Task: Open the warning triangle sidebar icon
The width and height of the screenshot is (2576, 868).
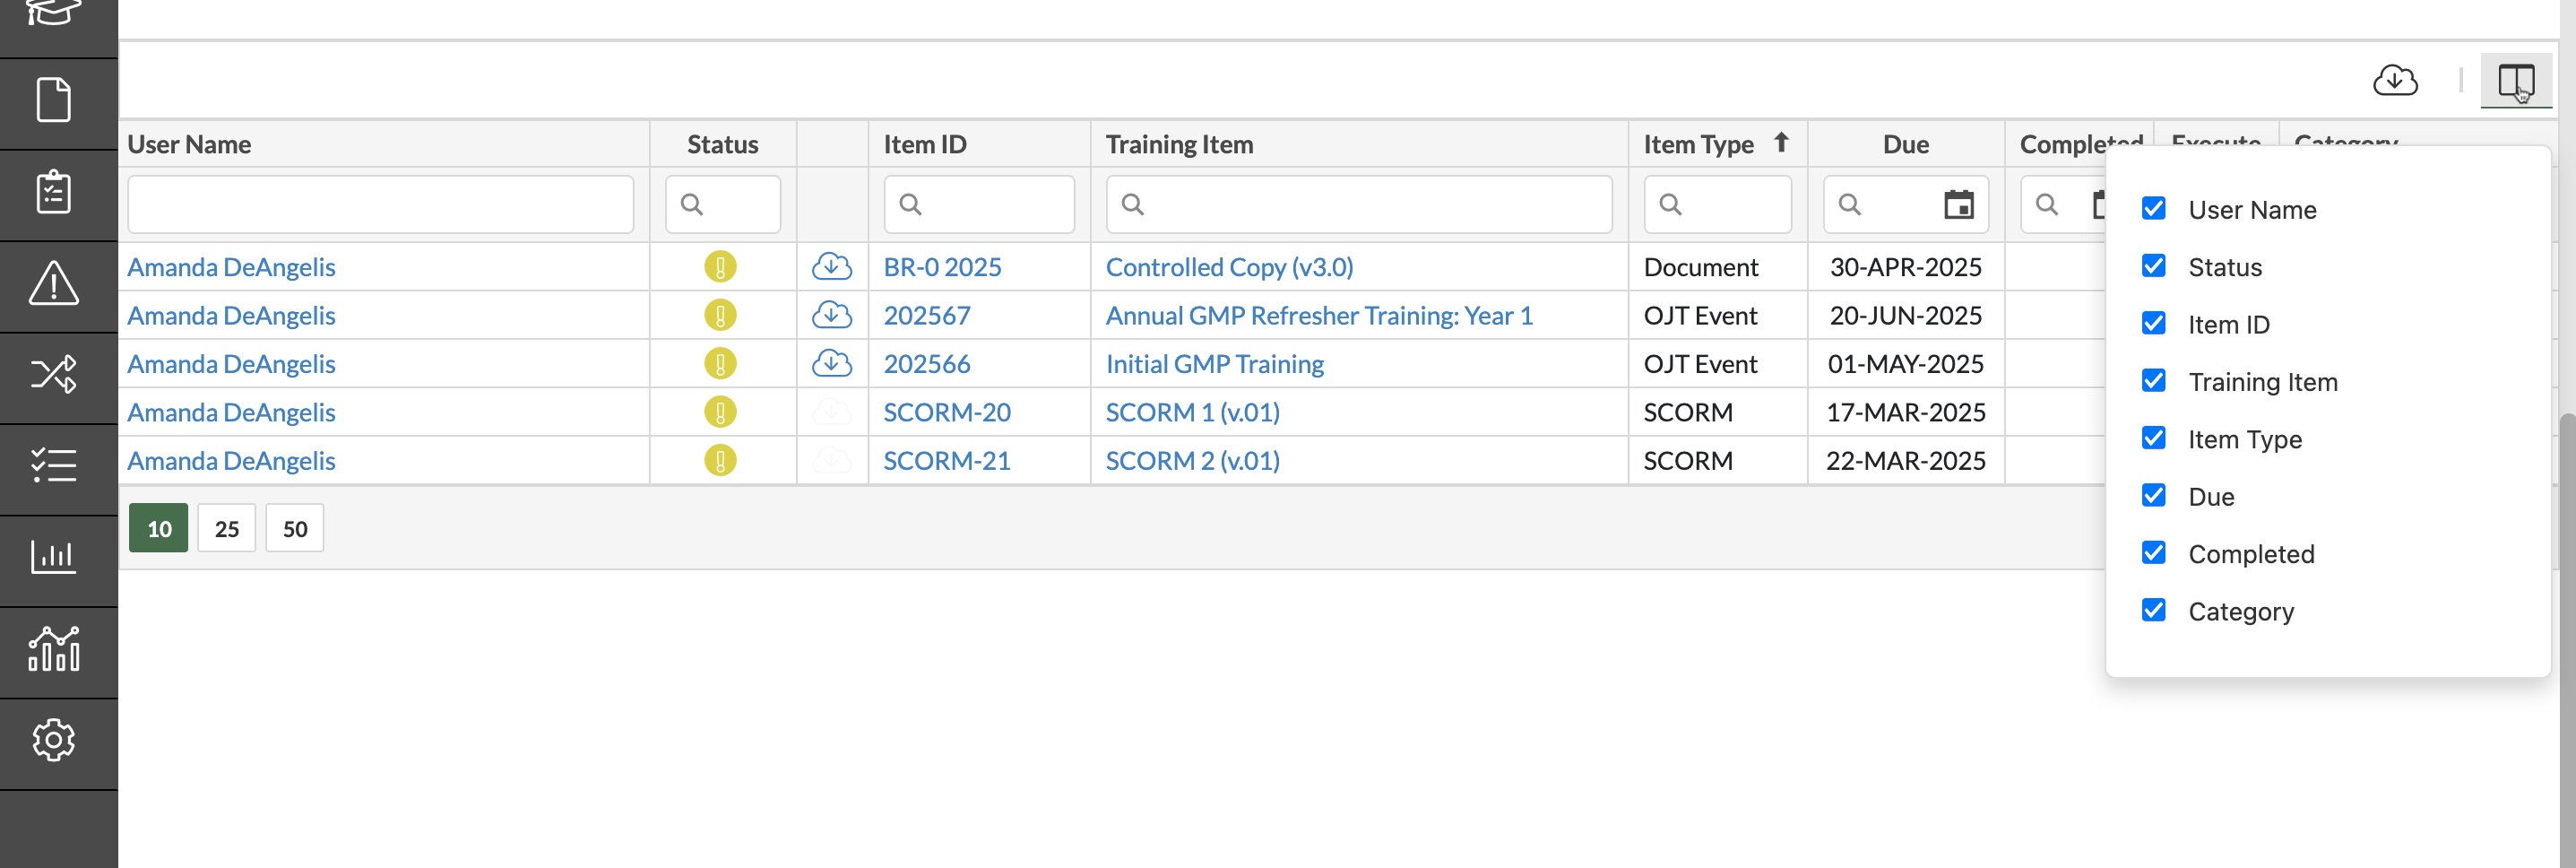Action: [x=54, y=283]
